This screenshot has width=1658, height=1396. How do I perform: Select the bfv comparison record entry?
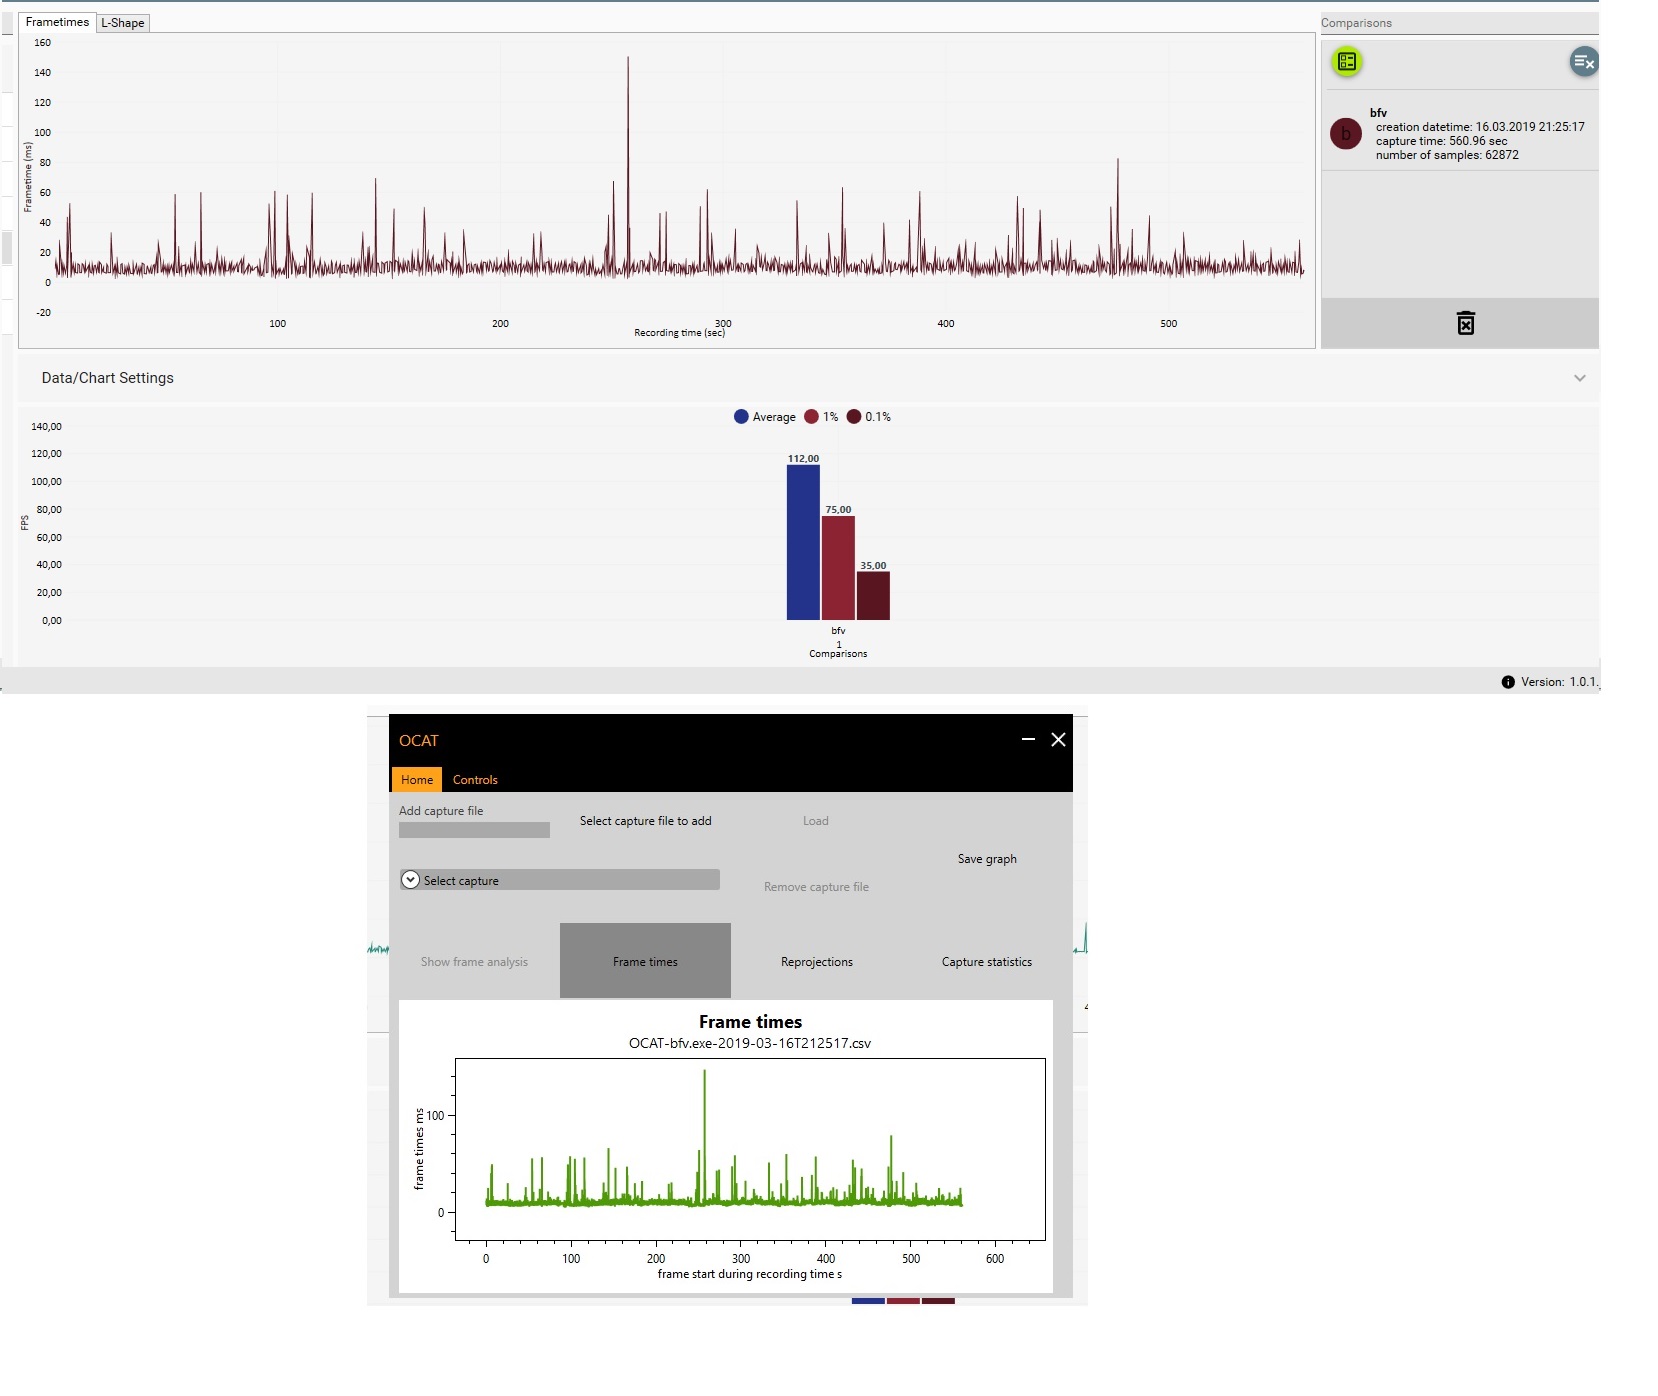[x=1460, y=134]
